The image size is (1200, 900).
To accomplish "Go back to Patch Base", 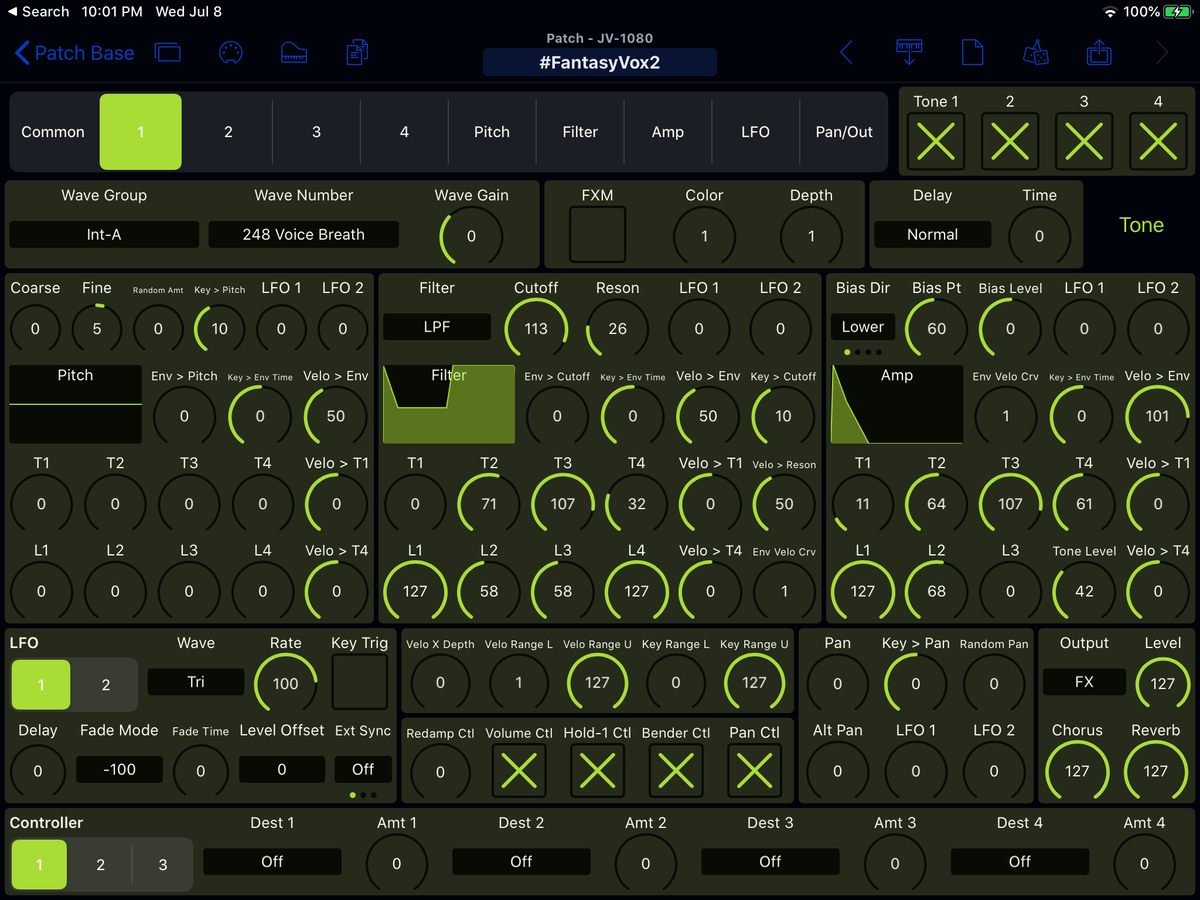I will tap(75, 53).
